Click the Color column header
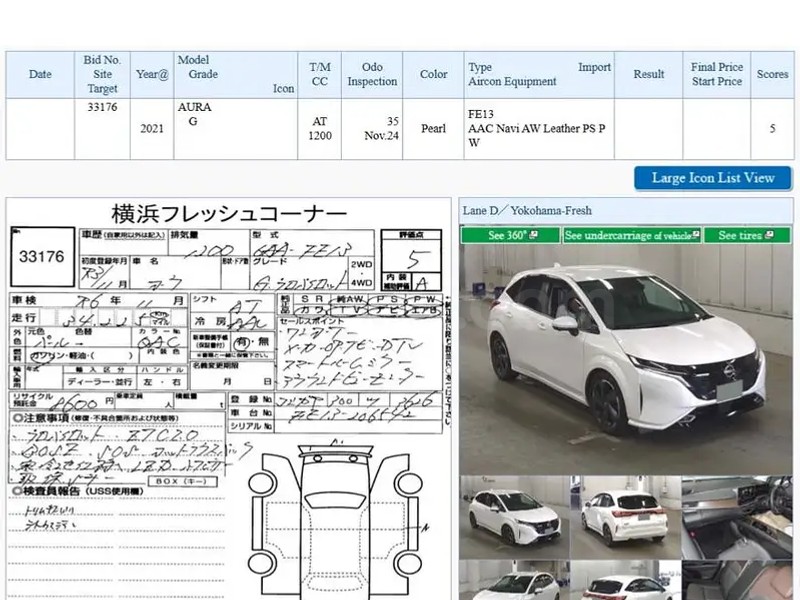The height and width of the screenshot is (600, 800). tap(433, 74)
